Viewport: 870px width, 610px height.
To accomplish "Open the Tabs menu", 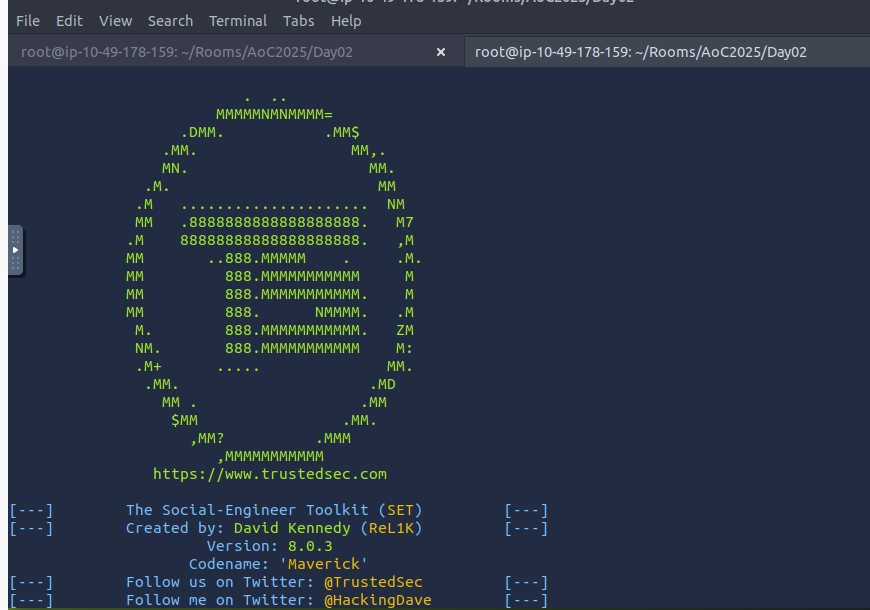I will point(299,21).
